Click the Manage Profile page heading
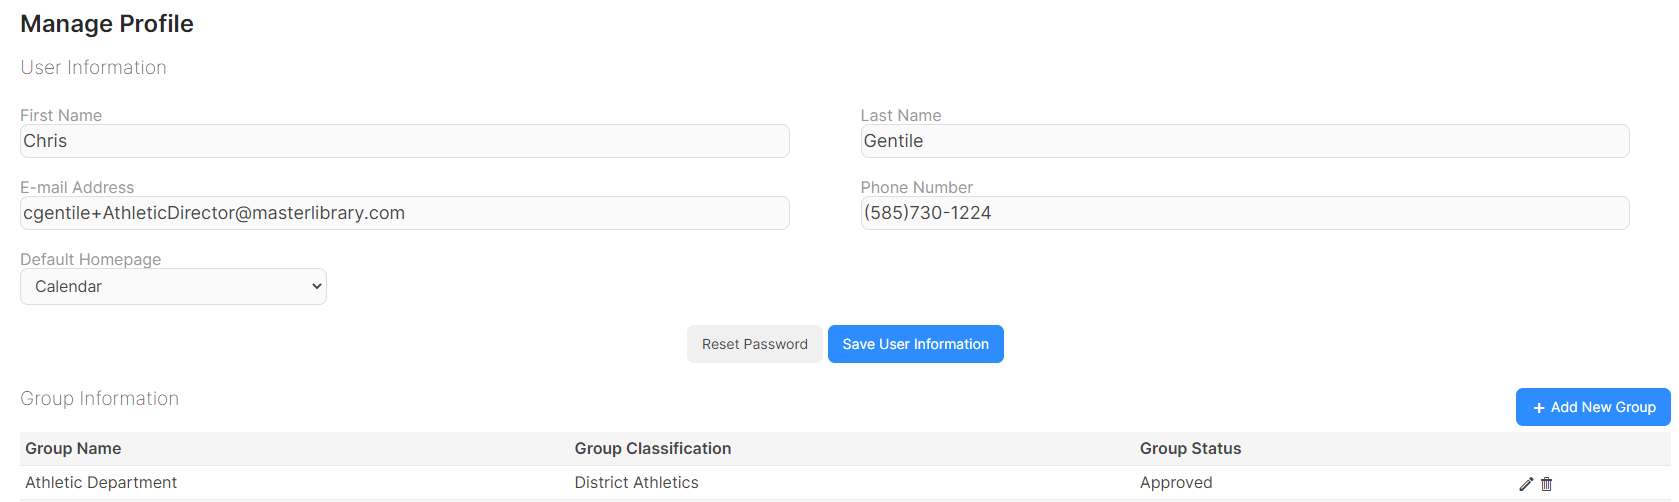This screenshot has height=502, width=1679. point(107,24)
